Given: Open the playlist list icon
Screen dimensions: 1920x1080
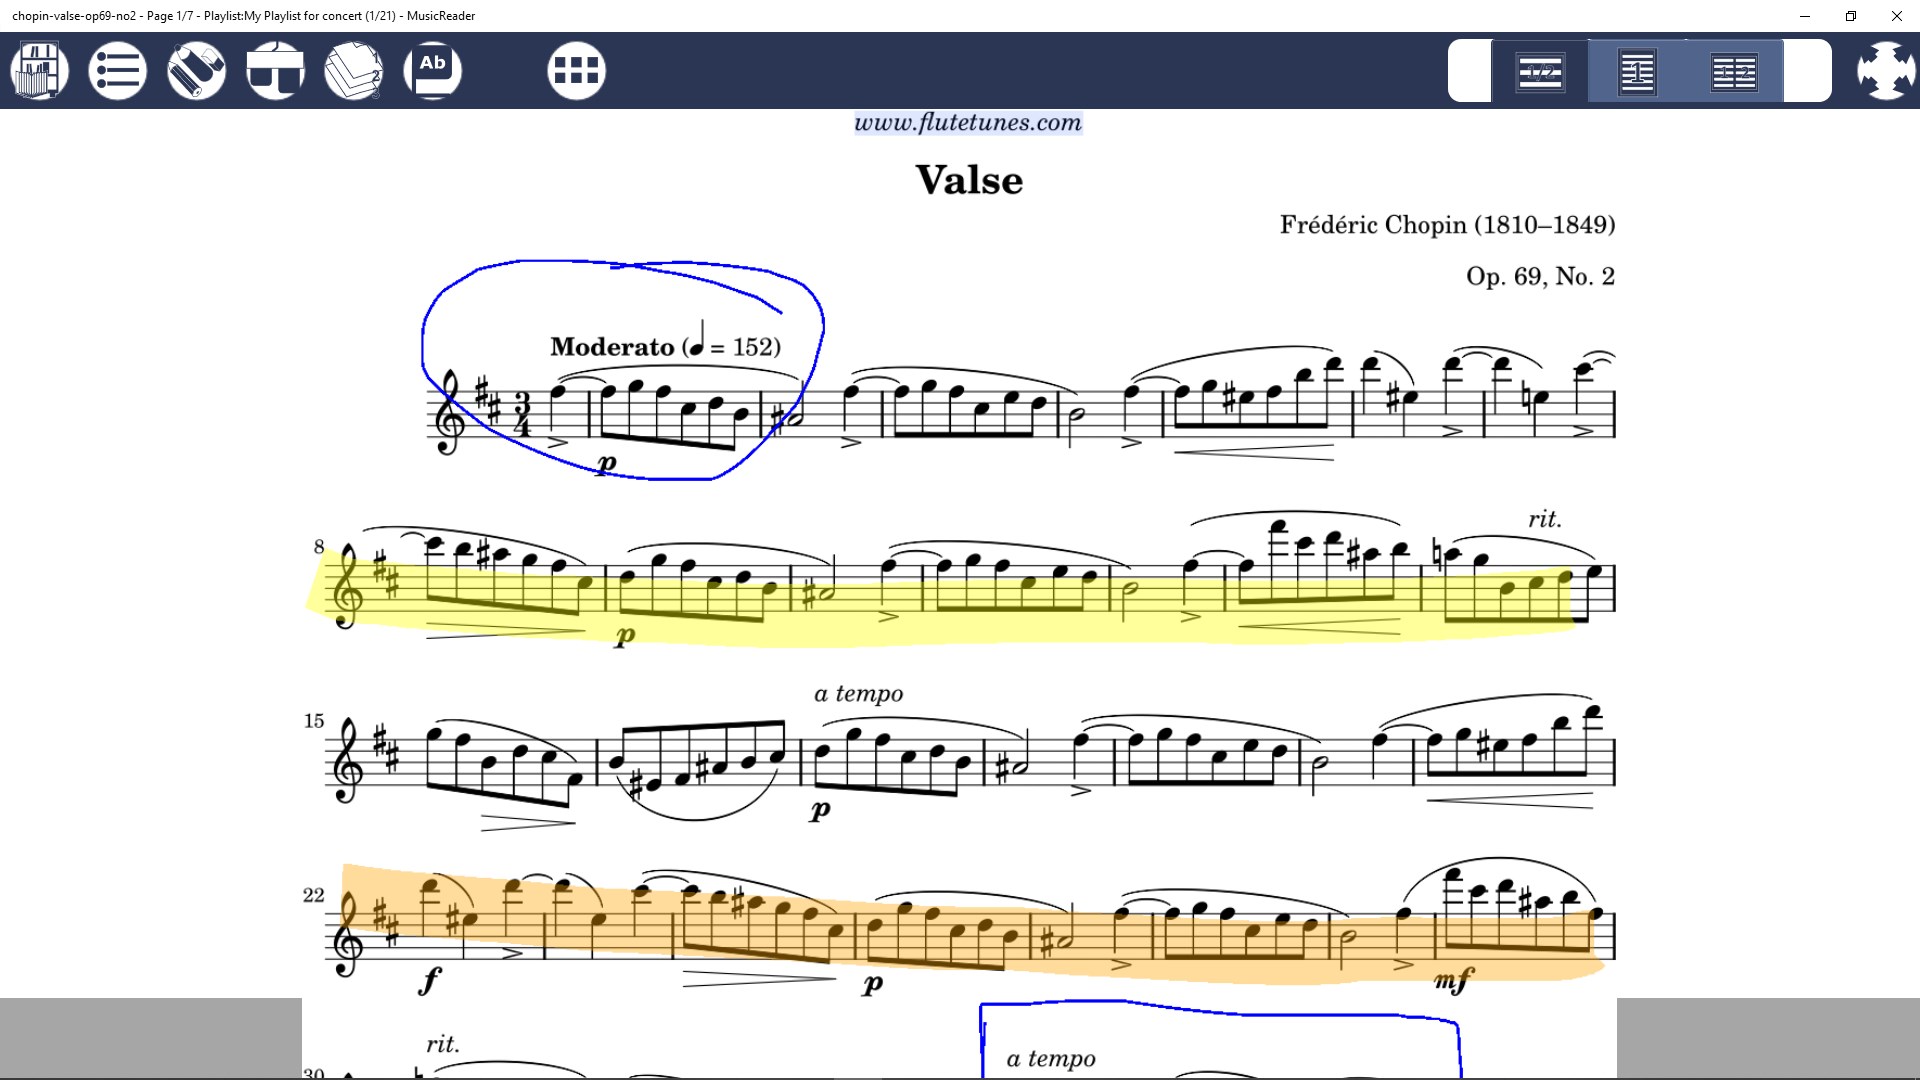Looking at the screenshot, I should (117, 71).
